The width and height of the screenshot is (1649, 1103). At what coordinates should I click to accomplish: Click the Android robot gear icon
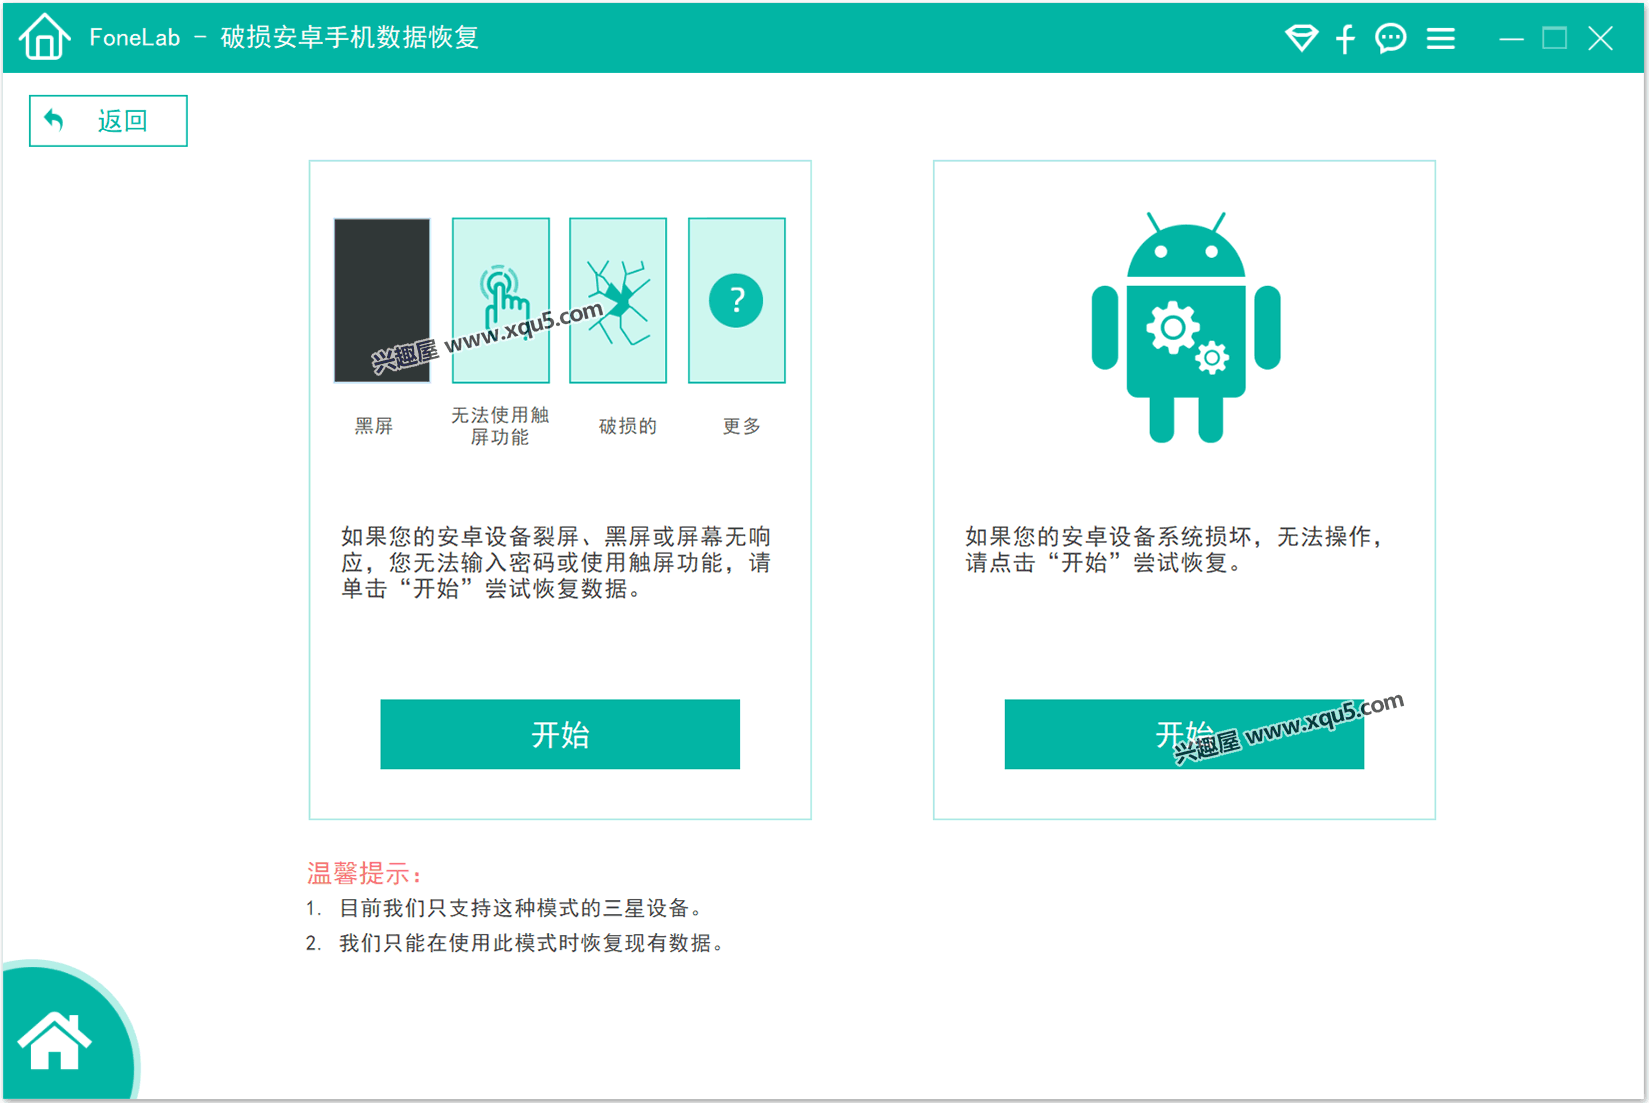[1186, 327]
